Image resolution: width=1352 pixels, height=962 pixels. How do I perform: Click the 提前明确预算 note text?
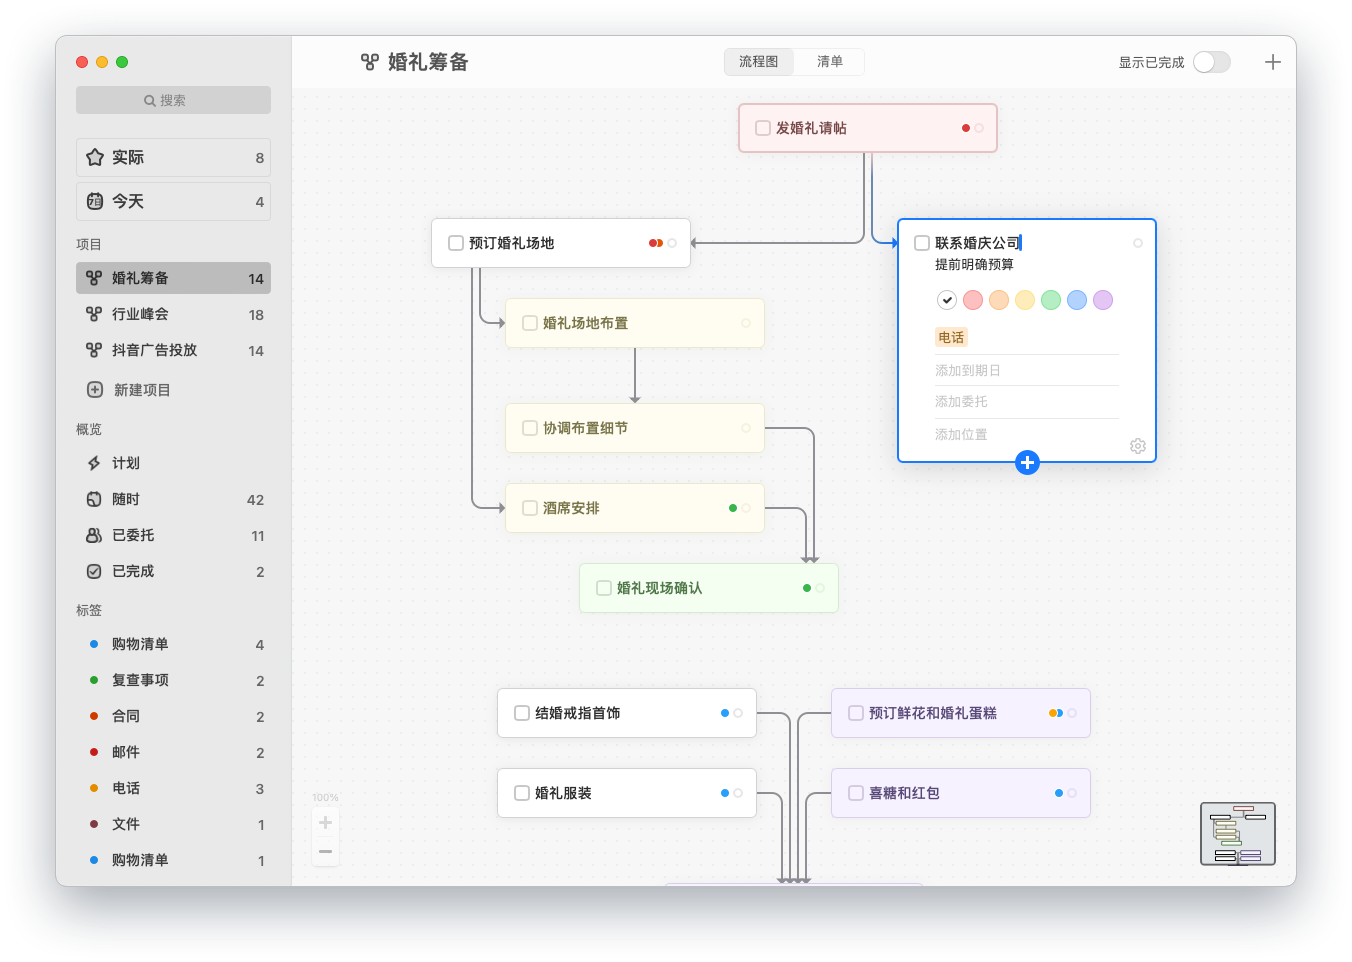coord(974,264)
